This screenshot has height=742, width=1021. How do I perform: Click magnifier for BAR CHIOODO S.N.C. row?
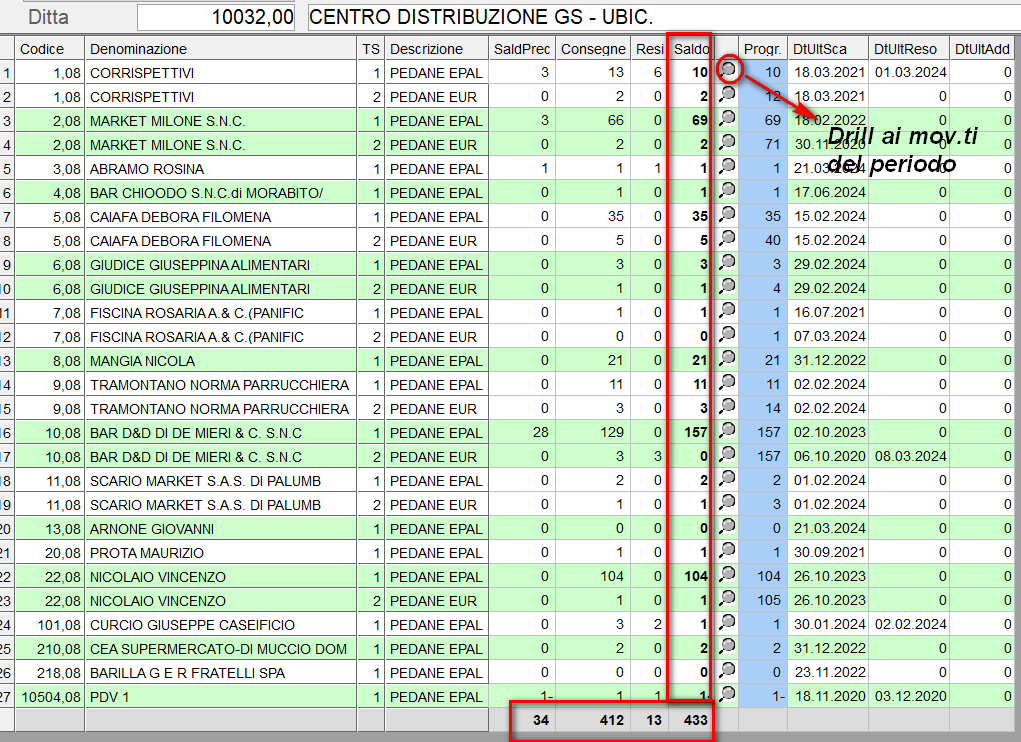(727, 192)
